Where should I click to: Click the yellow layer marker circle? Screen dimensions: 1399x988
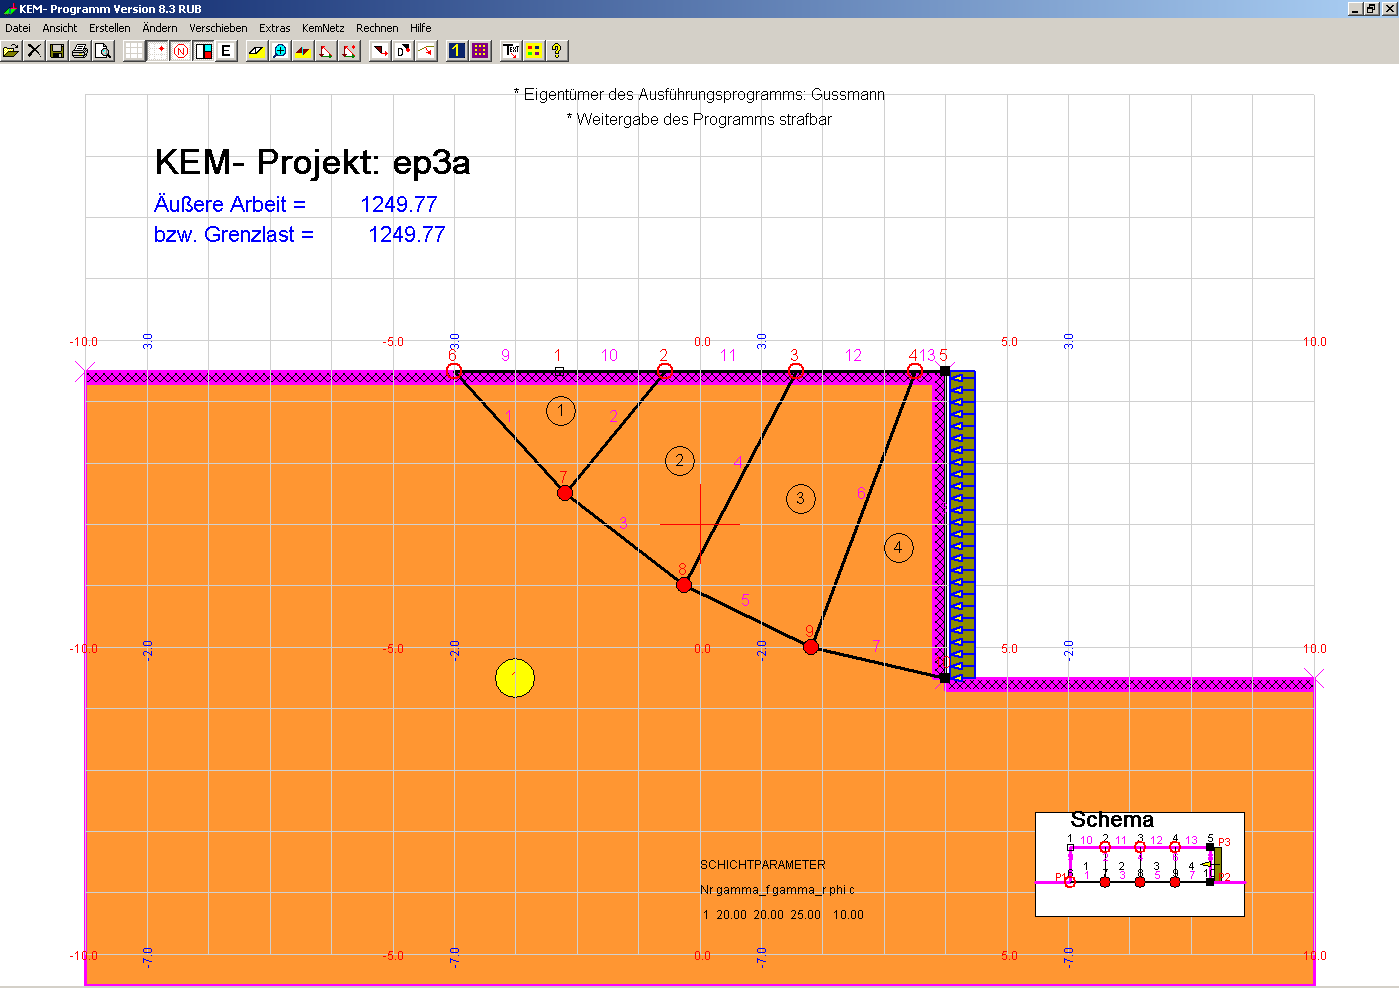(x=515, y=678)
